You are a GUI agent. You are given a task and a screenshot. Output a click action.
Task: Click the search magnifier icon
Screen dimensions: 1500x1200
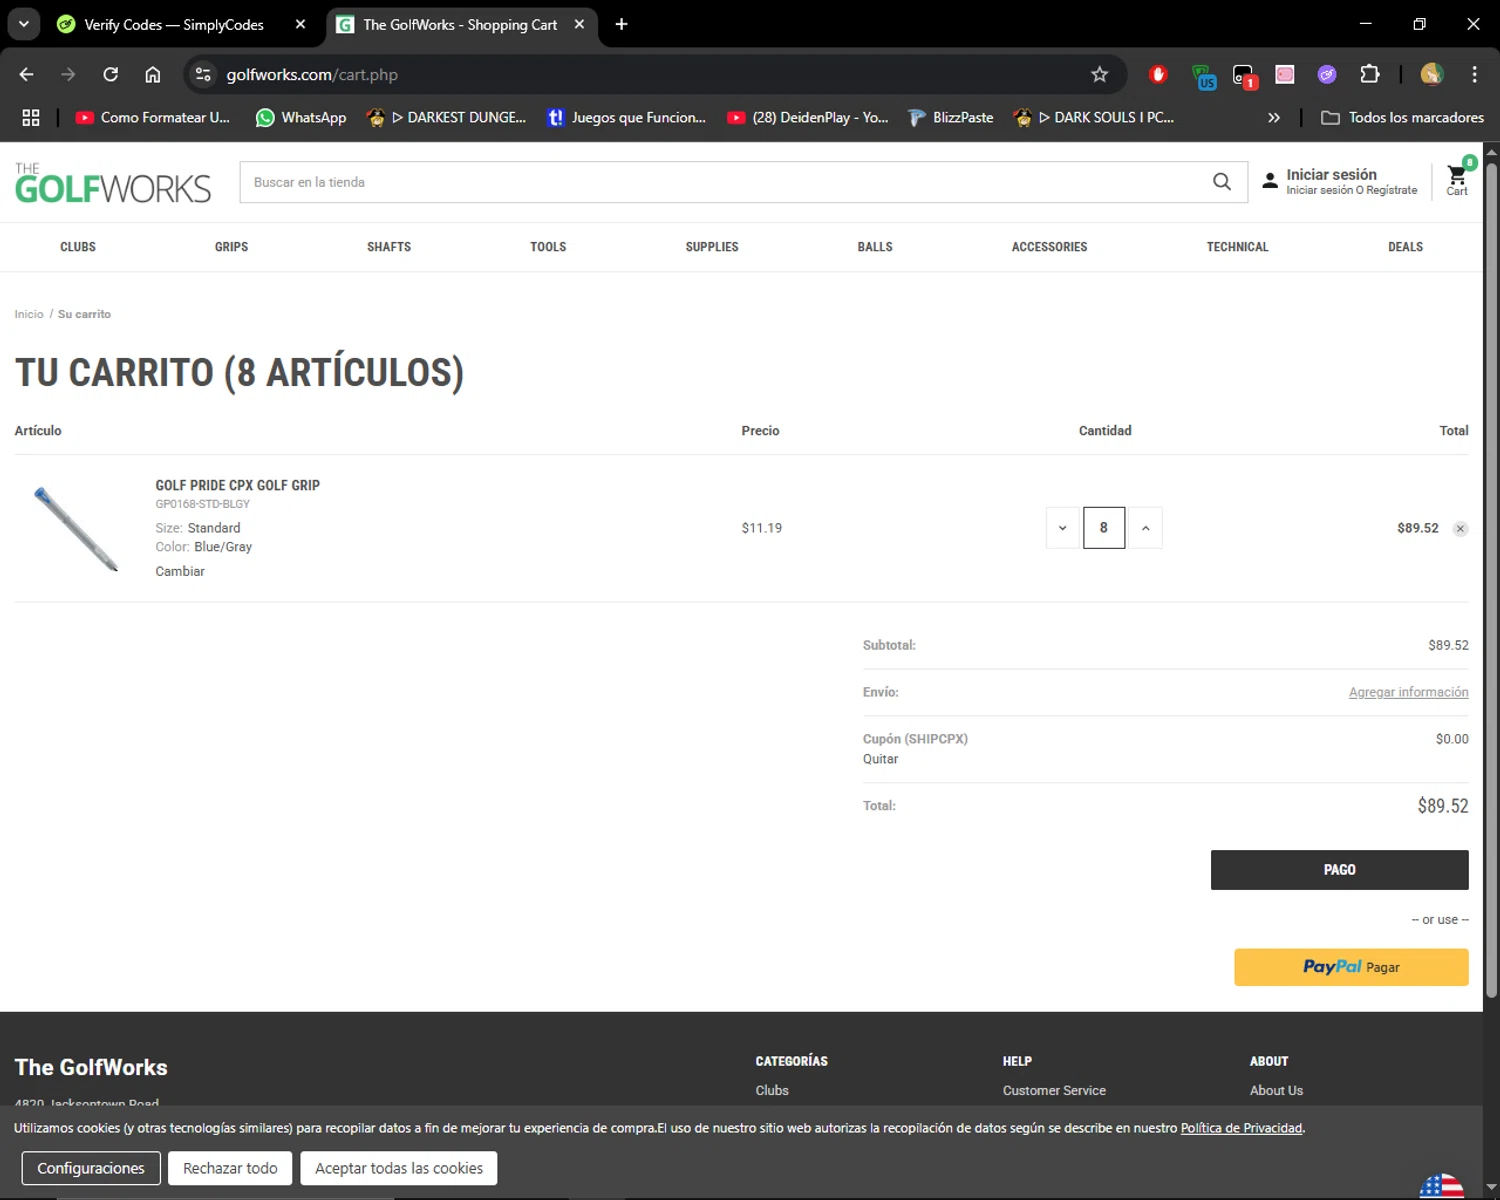click(1221, 182)
